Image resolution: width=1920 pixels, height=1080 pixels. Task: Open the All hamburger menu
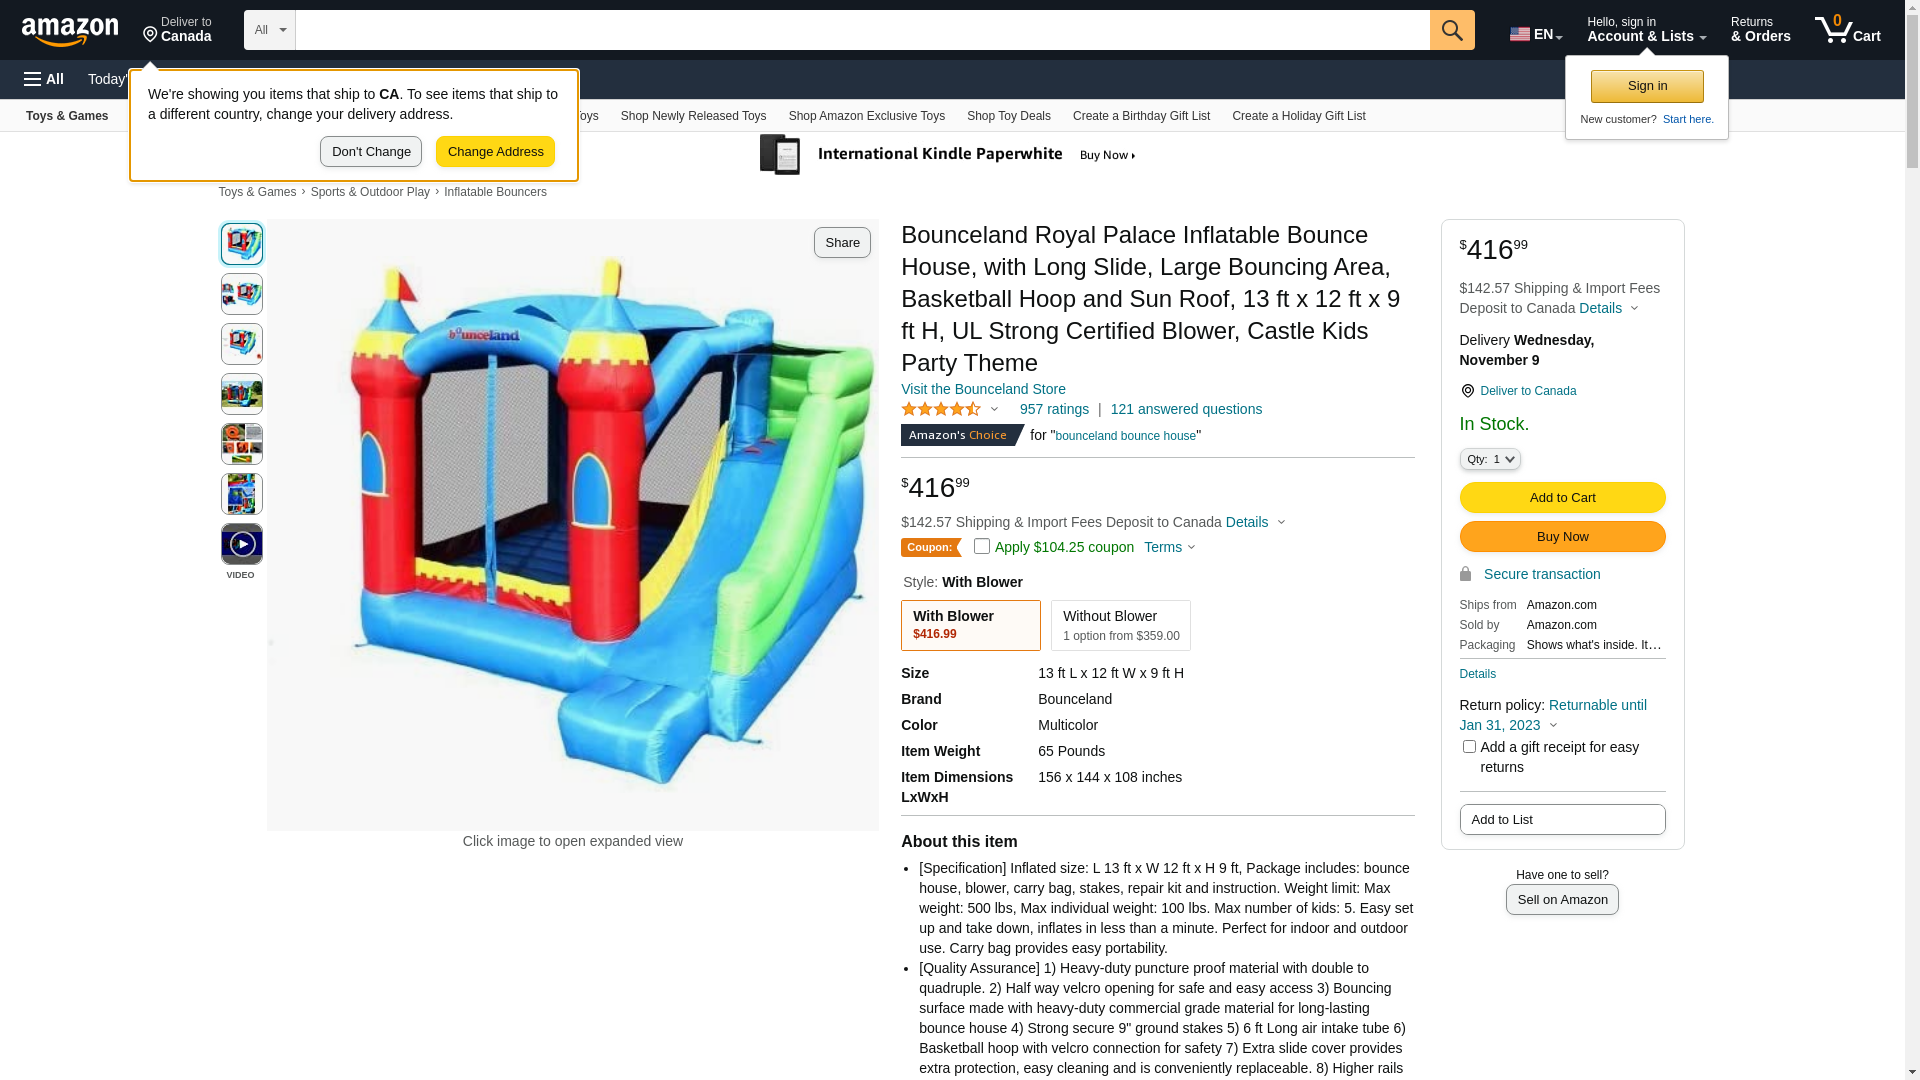44,79
